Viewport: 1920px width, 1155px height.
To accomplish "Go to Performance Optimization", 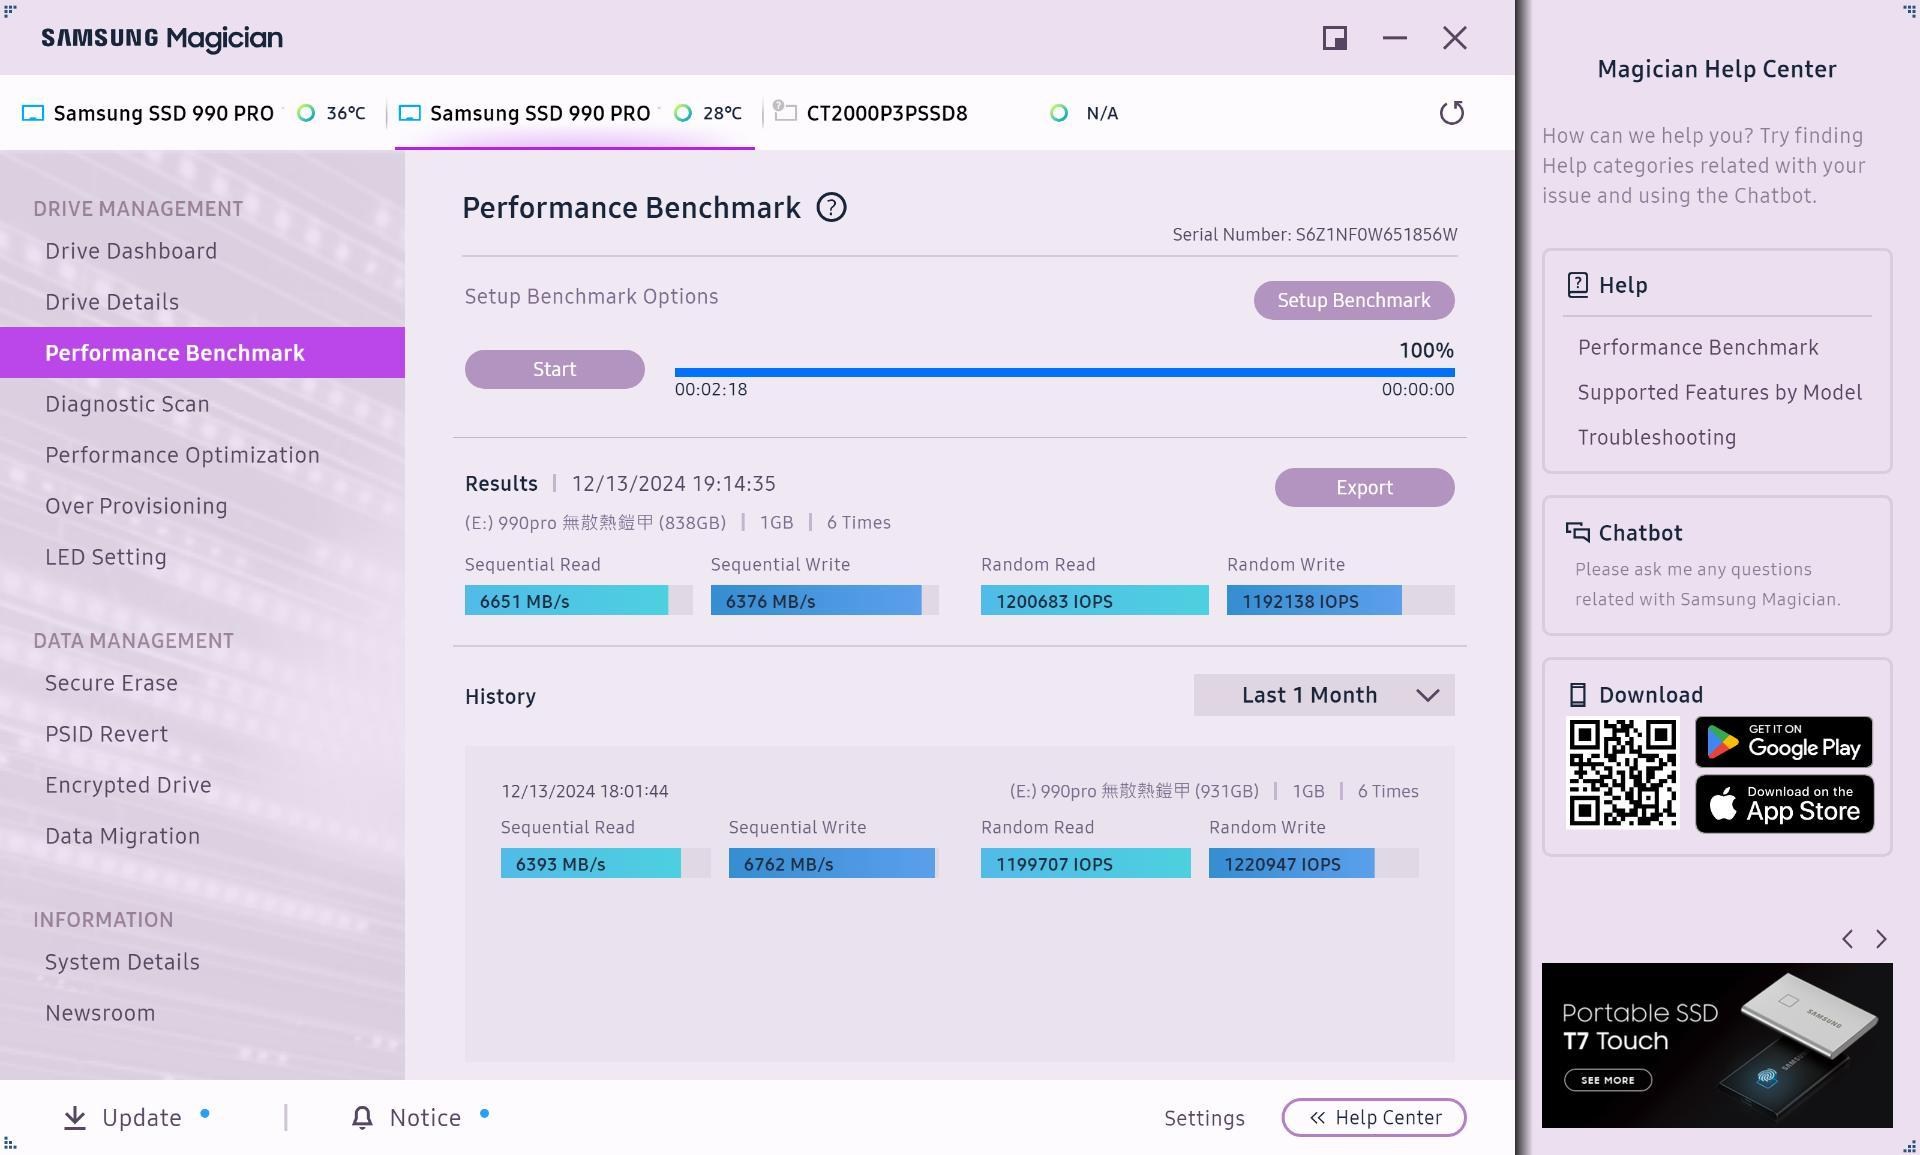I will click(x=182, y=455).
